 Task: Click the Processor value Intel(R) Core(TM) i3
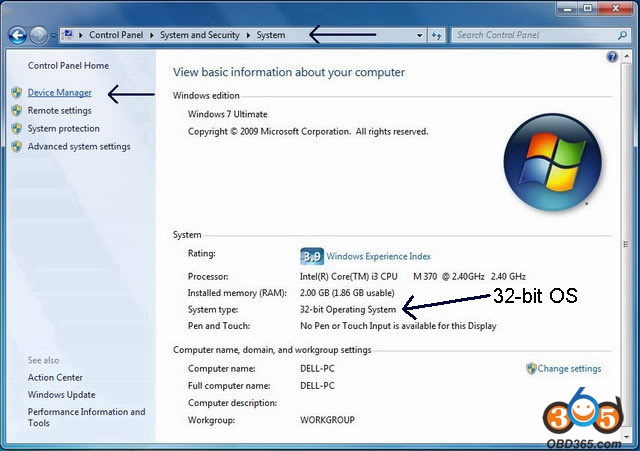click(x=413, y=277)
